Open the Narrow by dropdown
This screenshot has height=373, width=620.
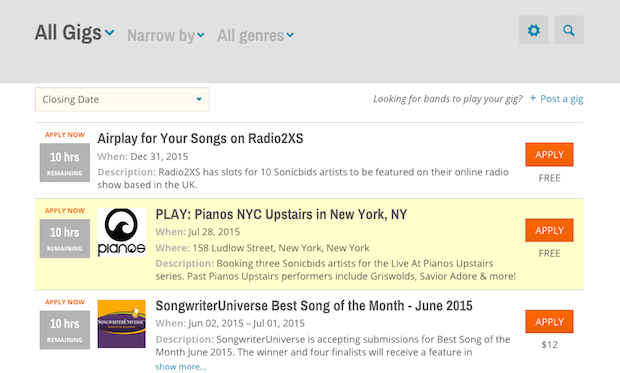(166, 35)
